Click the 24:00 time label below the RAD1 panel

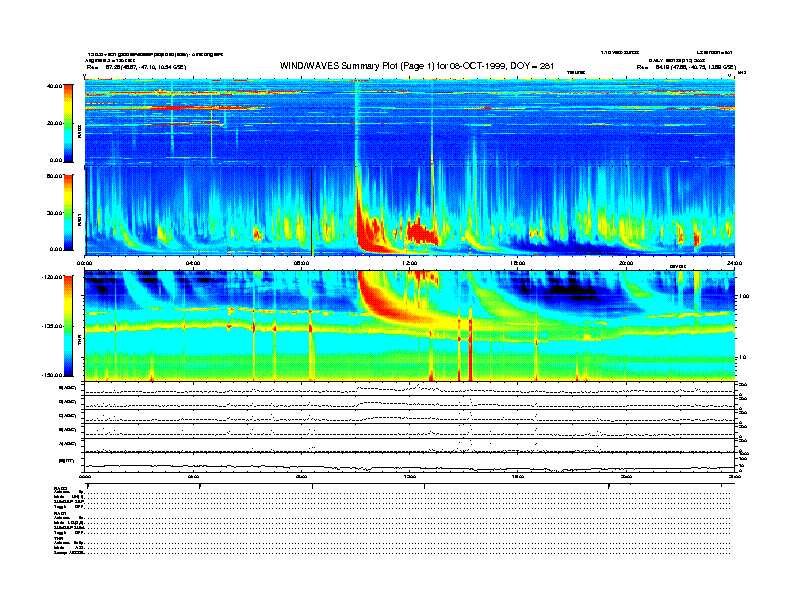734,263
